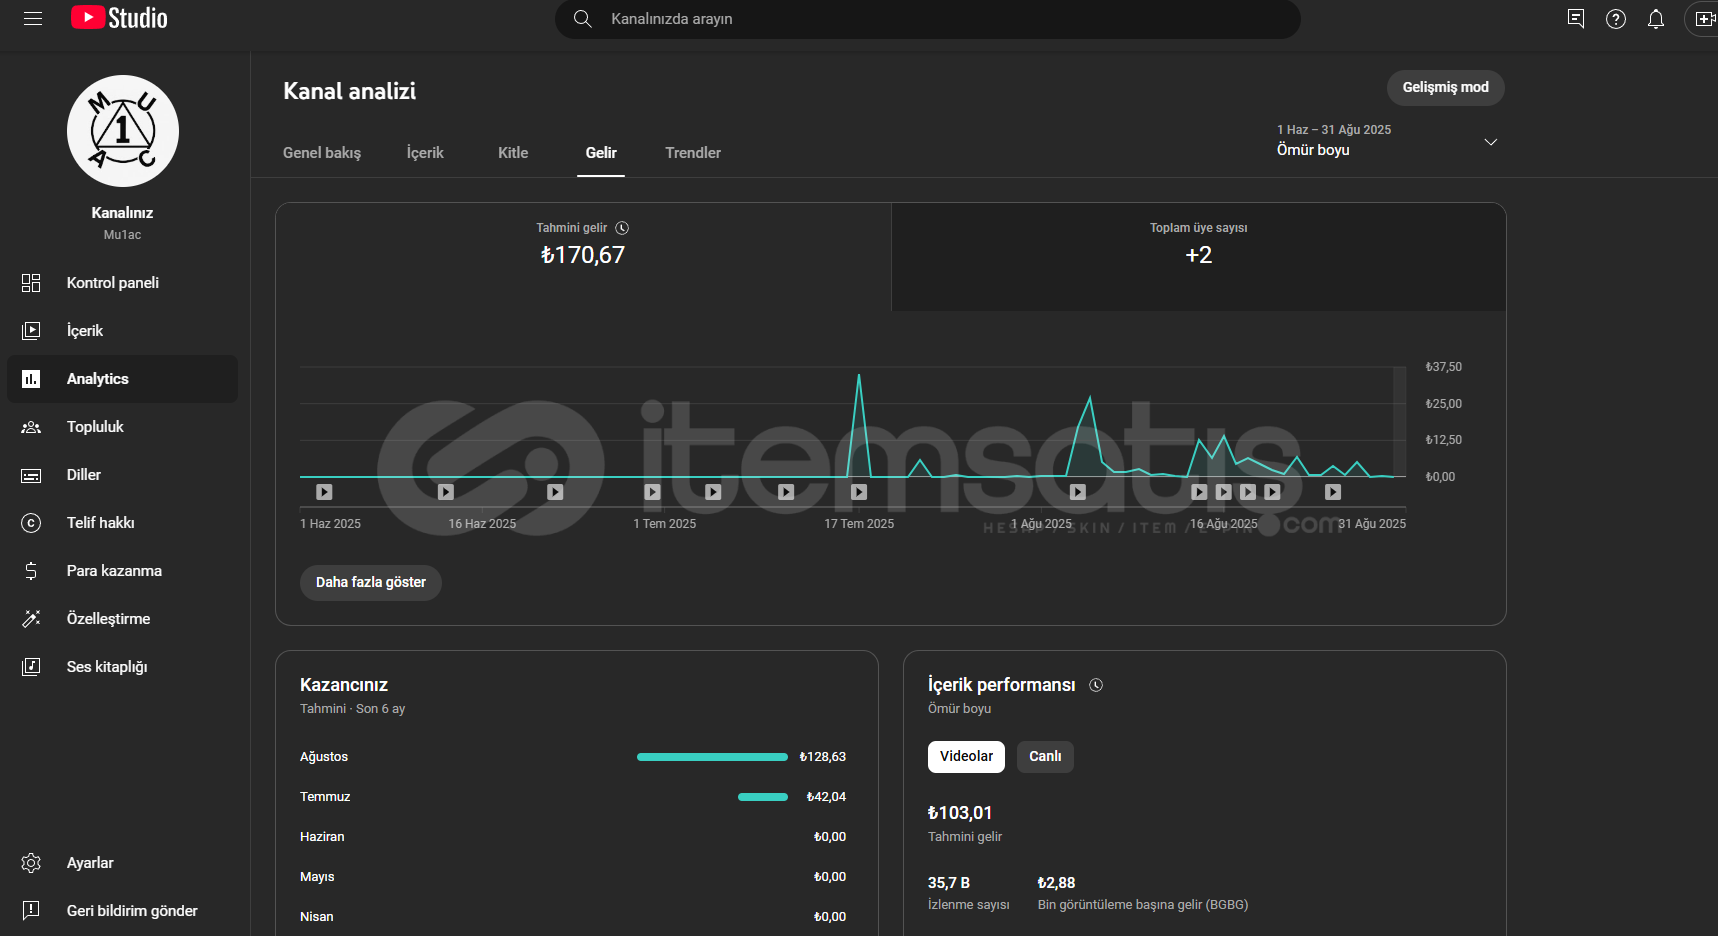Open Ayarlar settings in sidebar
This screenshot has width=1718, height=936.
tap(123, 863)
